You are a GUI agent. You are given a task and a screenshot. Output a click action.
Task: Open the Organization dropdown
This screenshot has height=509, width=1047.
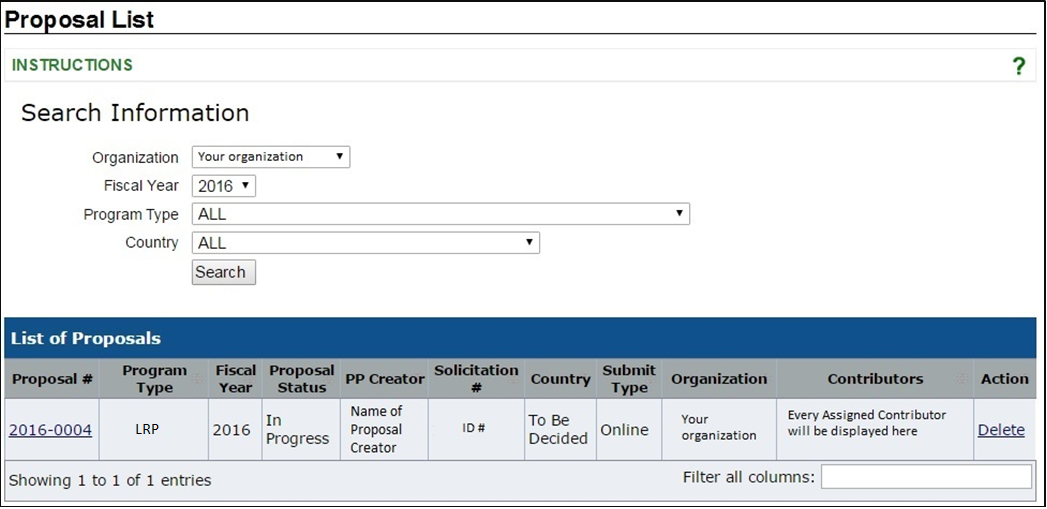tap(270, 157)
